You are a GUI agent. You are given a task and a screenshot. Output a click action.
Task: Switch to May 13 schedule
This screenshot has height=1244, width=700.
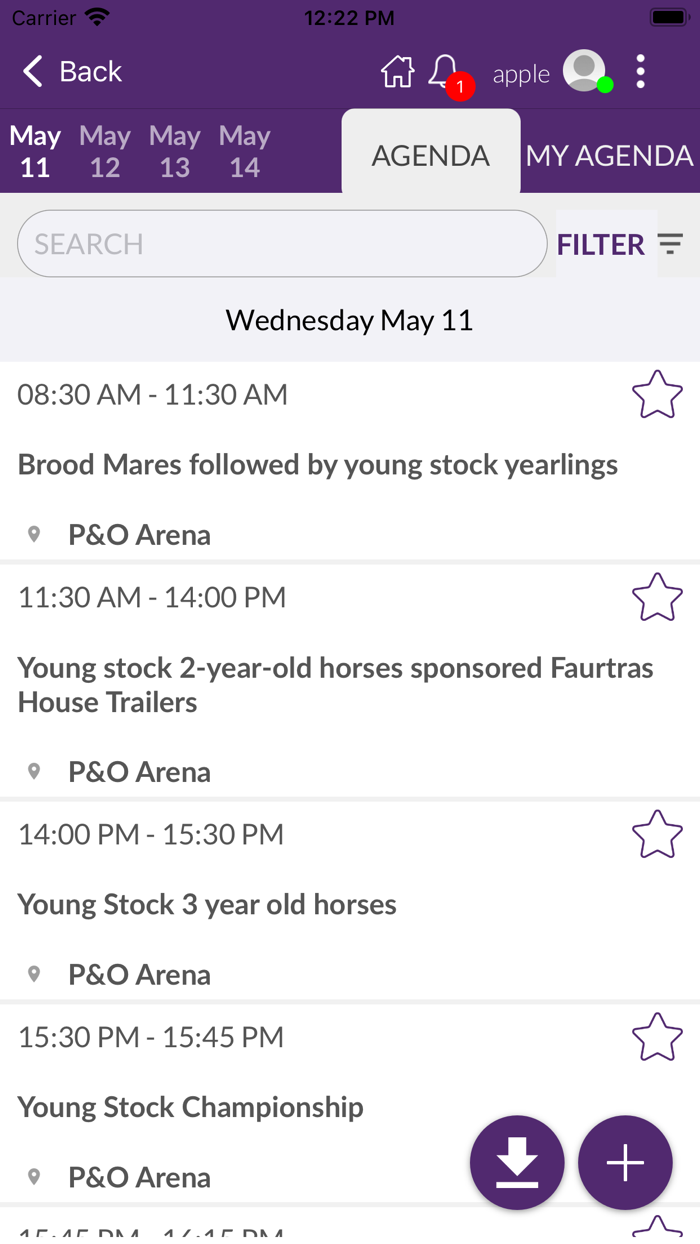[x=175, y=151]
